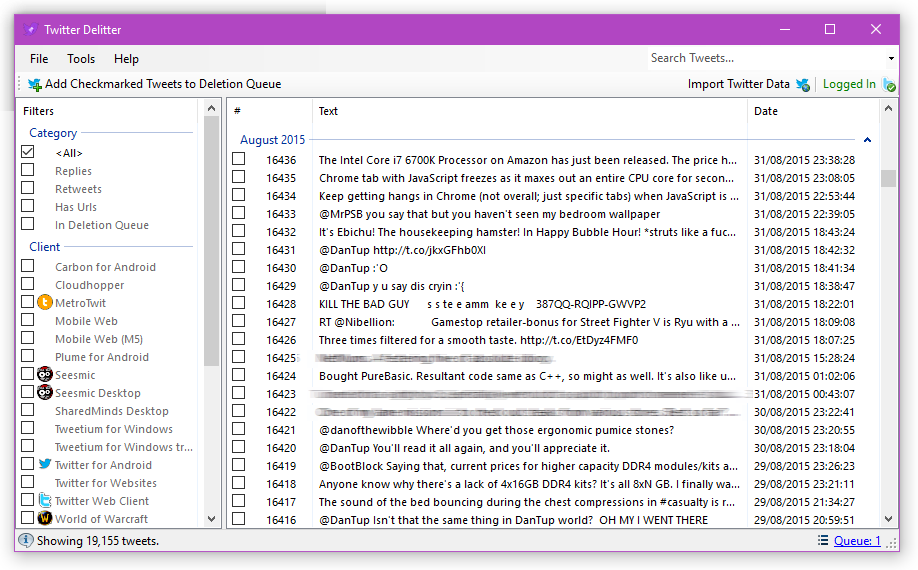The width and height of the screenshot is (918, 570).
Task: Open the Search Tweets dropdown arrow
Action: pos(891,59)
